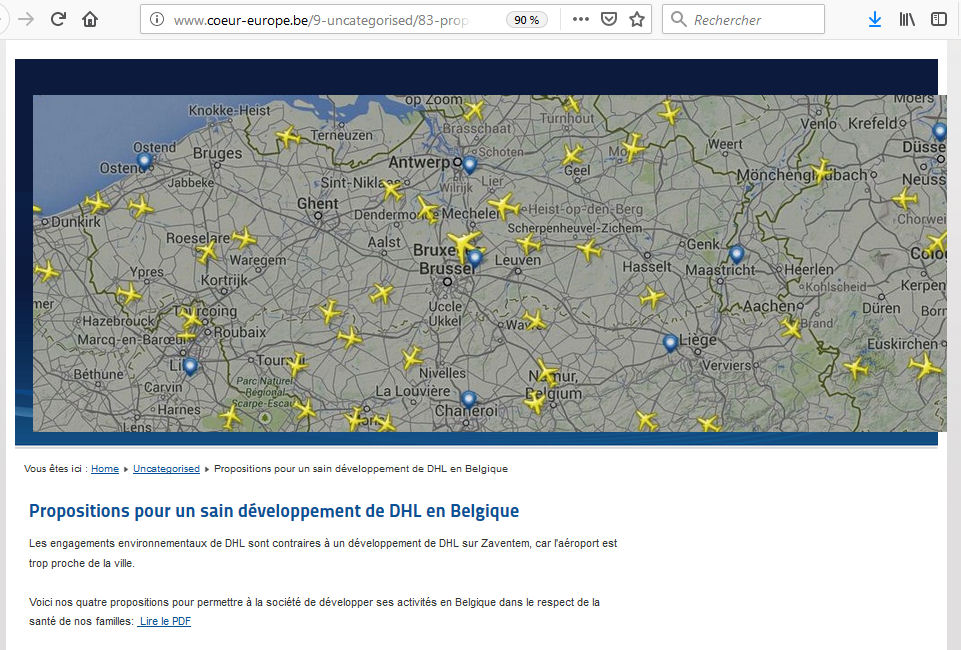Click the Forward navigation arrow
The width and height of the screenshot is (961, 650).
[x=26, y=20]
